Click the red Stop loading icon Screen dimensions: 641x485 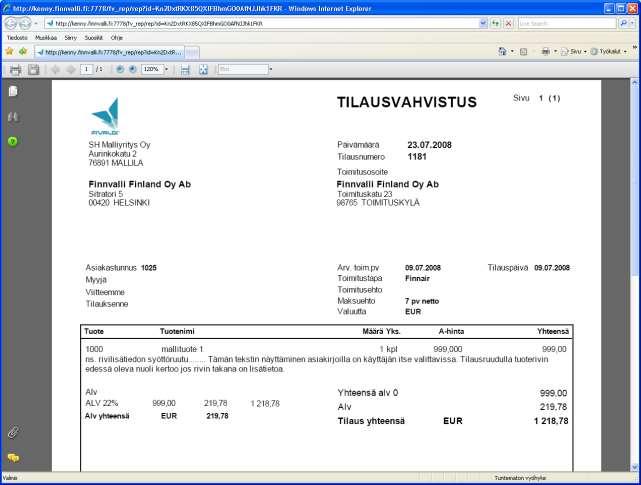509,24
